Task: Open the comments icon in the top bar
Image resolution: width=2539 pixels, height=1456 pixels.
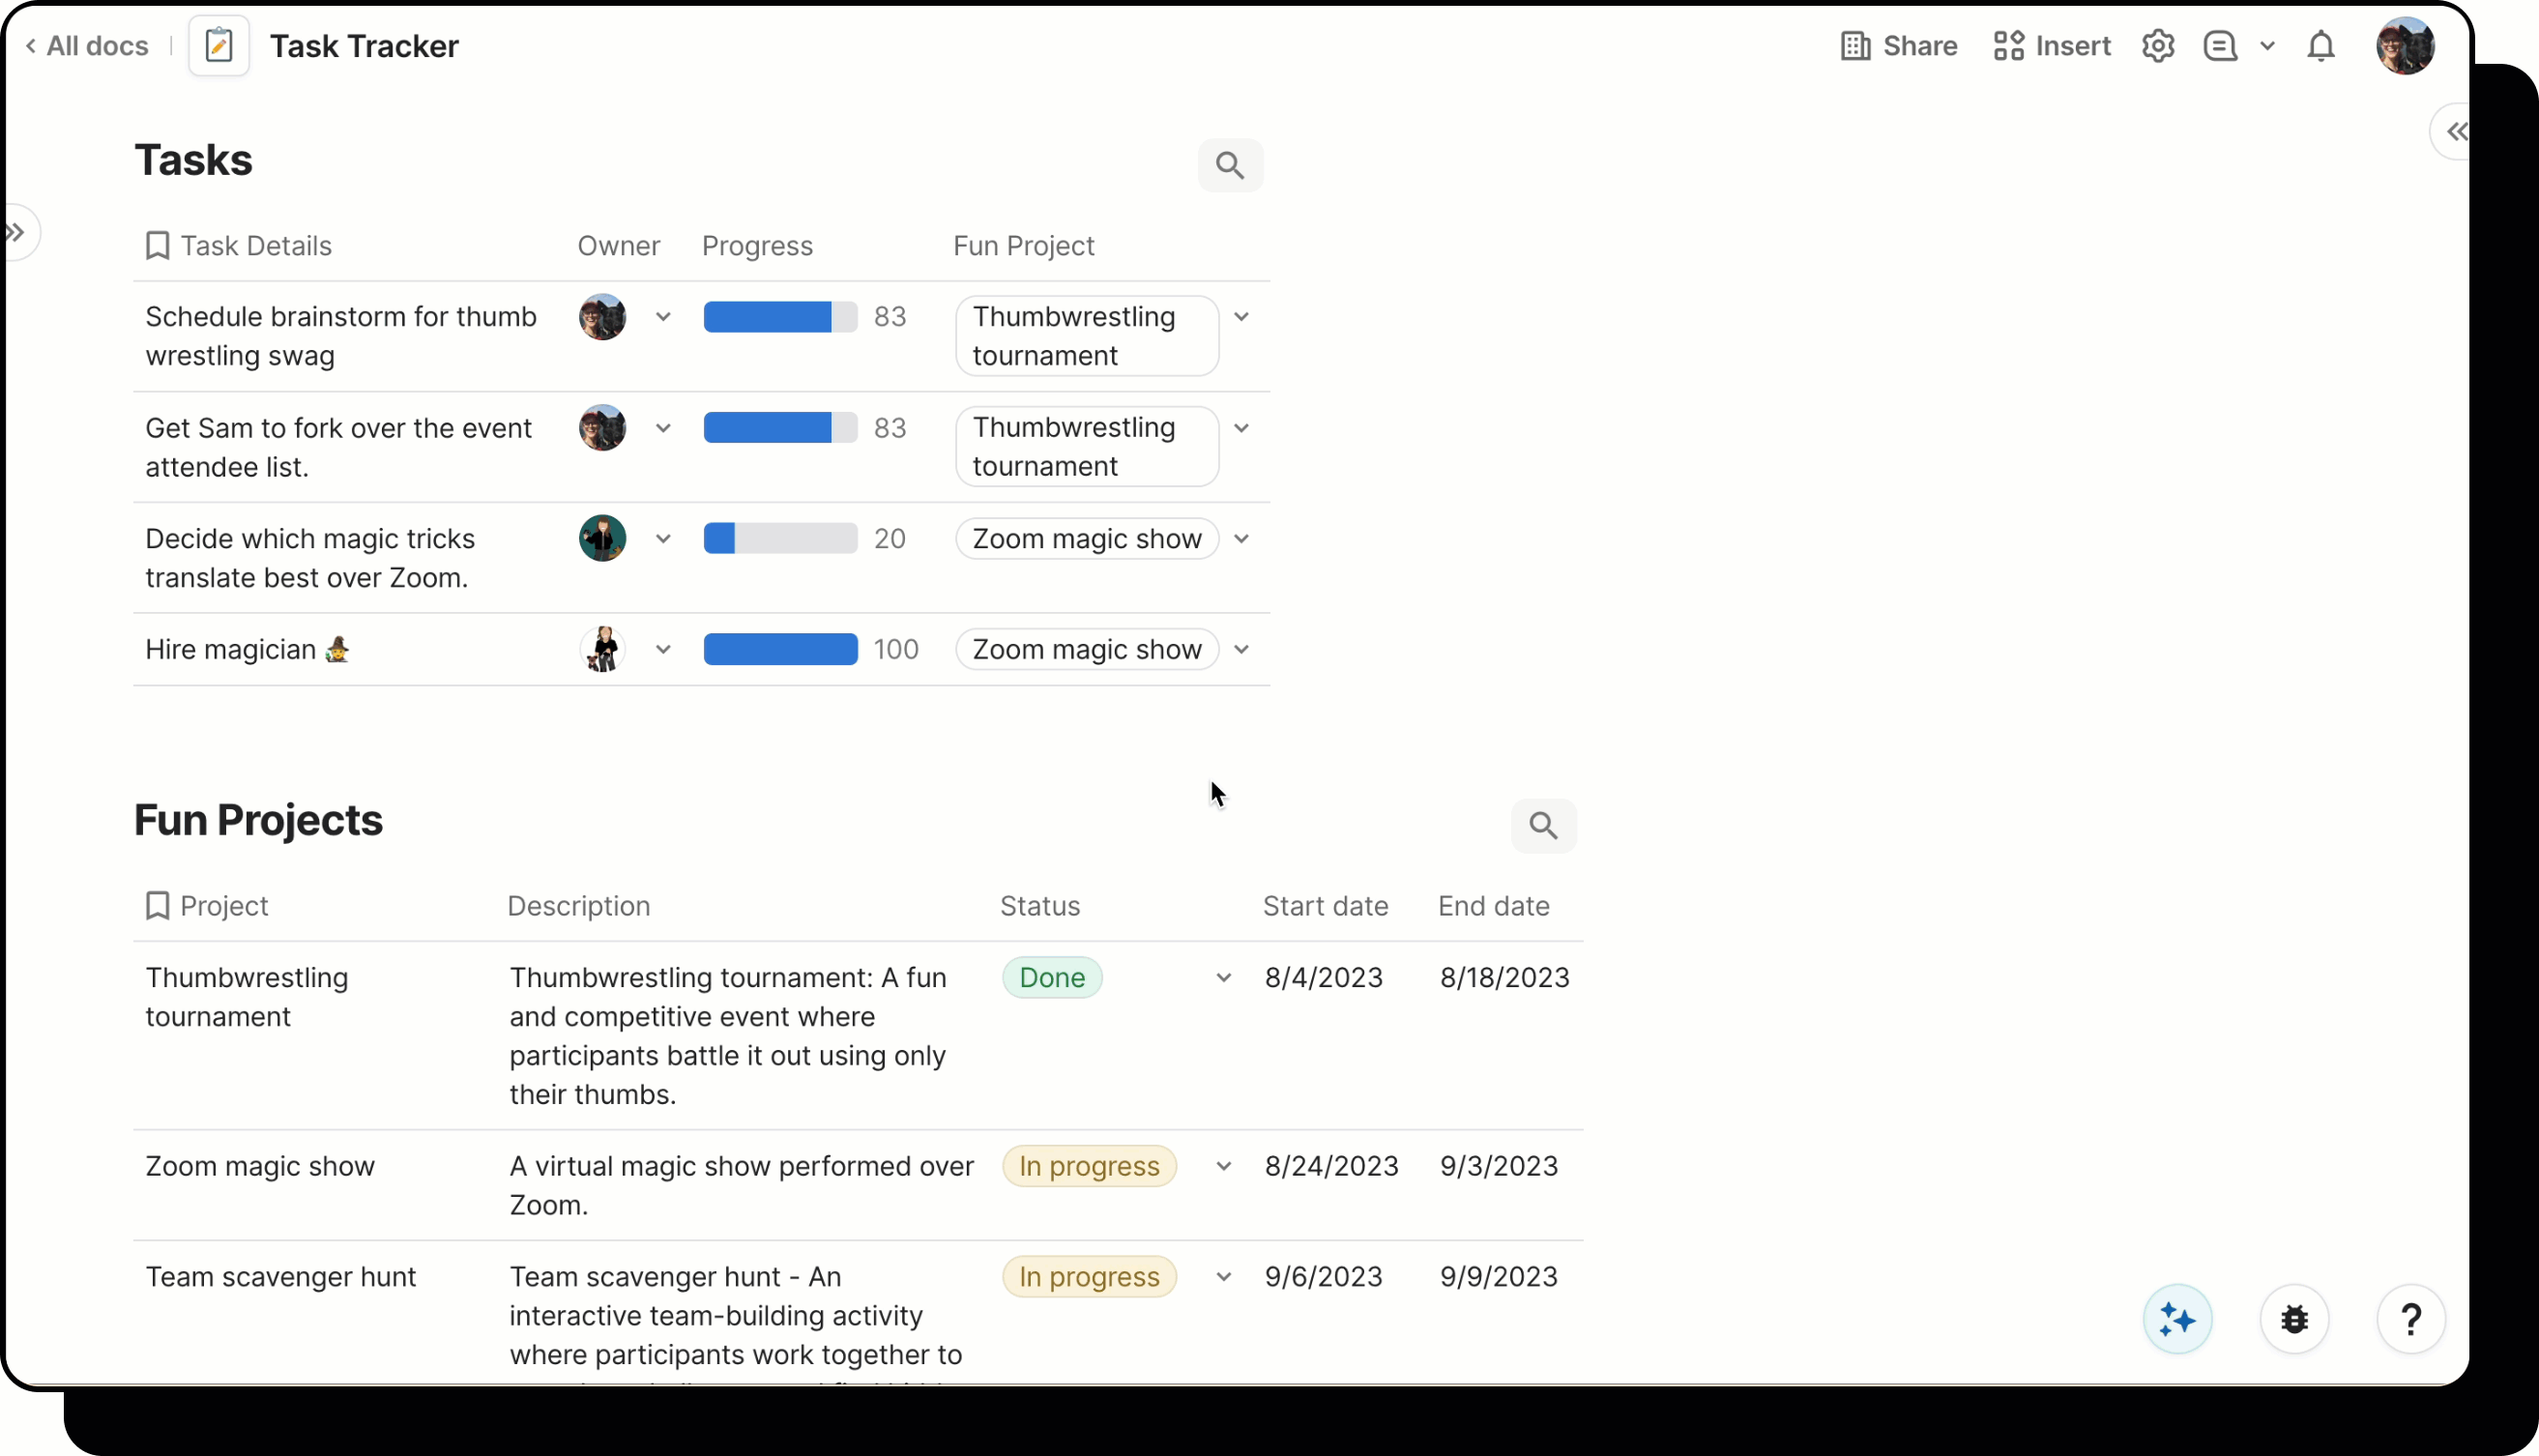Action: pos(2220,45)
